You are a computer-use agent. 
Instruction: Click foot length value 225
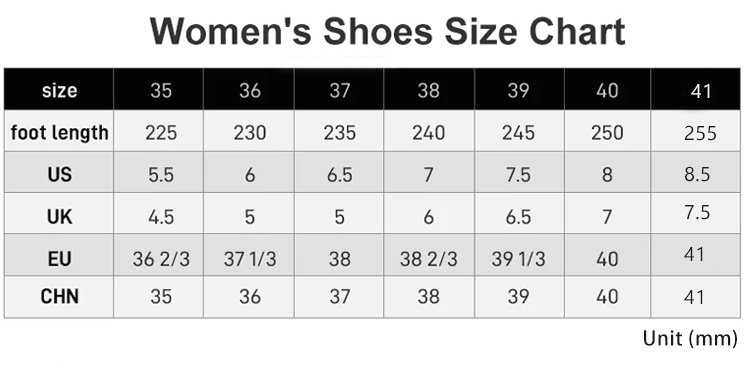(x=161, y=133)
